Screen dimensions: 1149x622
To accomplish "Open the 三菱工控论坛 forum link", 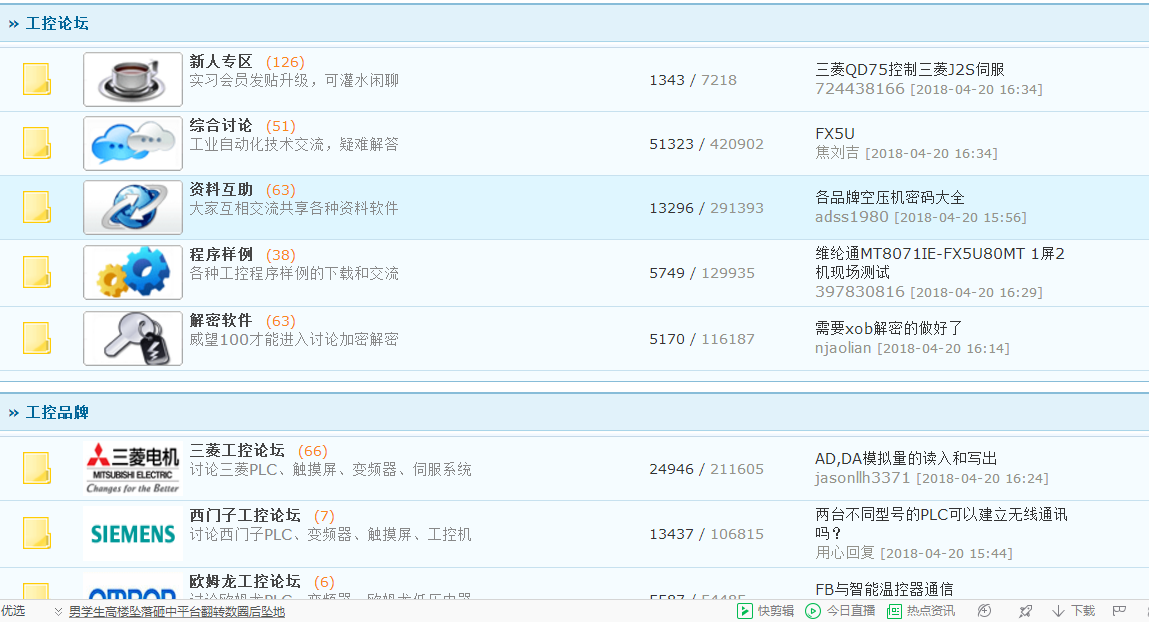I will [x=237, y=451].
